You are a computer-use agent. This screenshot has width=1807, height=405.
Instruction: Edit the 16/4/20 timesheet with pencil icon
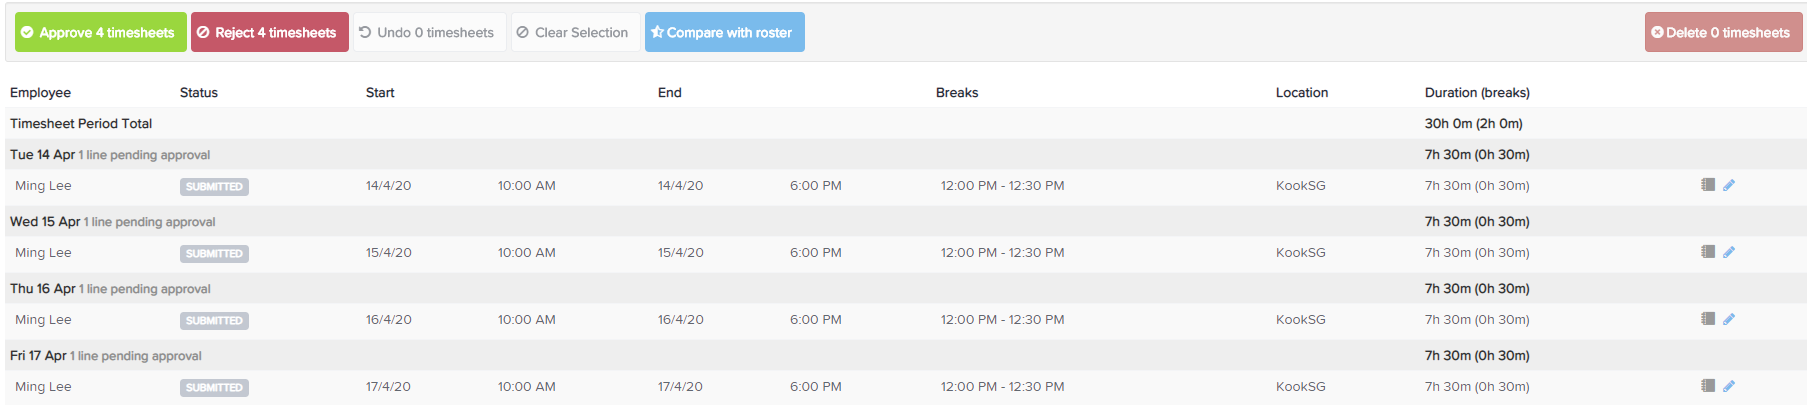(x=1729, y=319)
